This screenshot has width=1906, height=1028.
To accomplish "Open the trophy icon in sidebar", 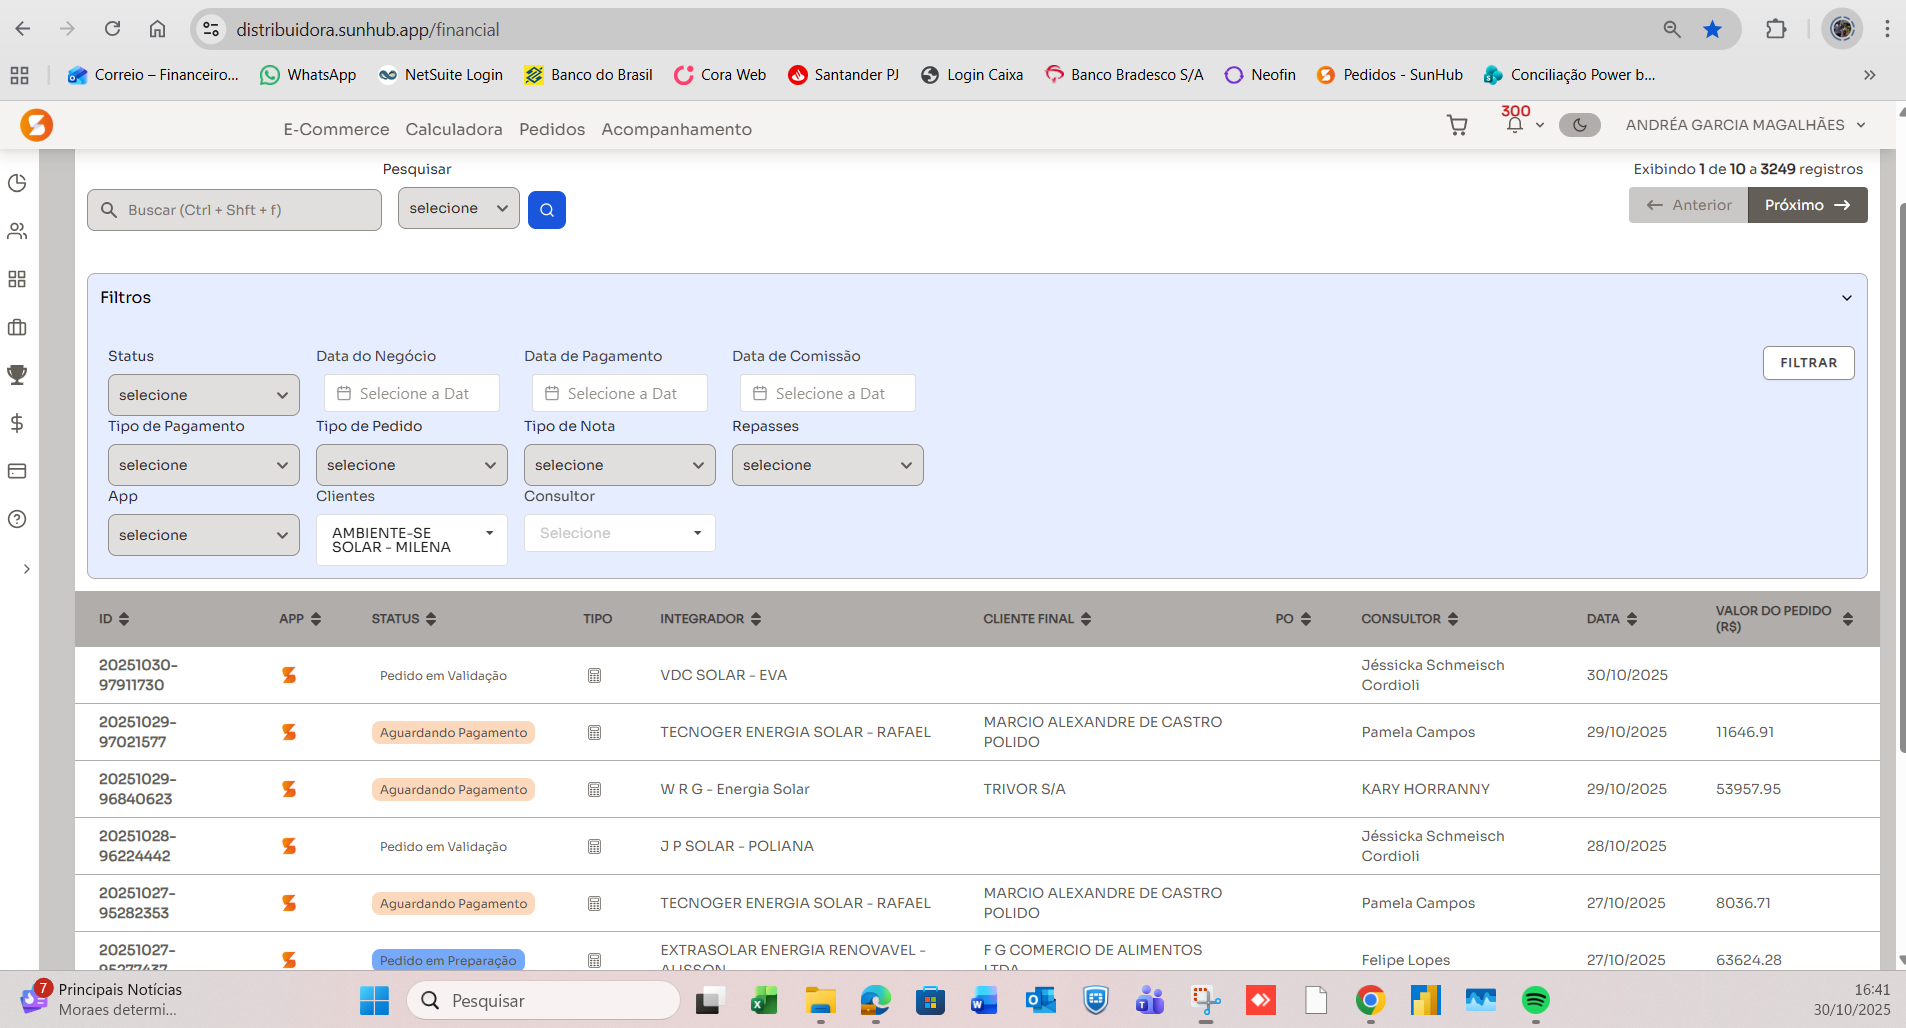I will (x=17, y=375).
